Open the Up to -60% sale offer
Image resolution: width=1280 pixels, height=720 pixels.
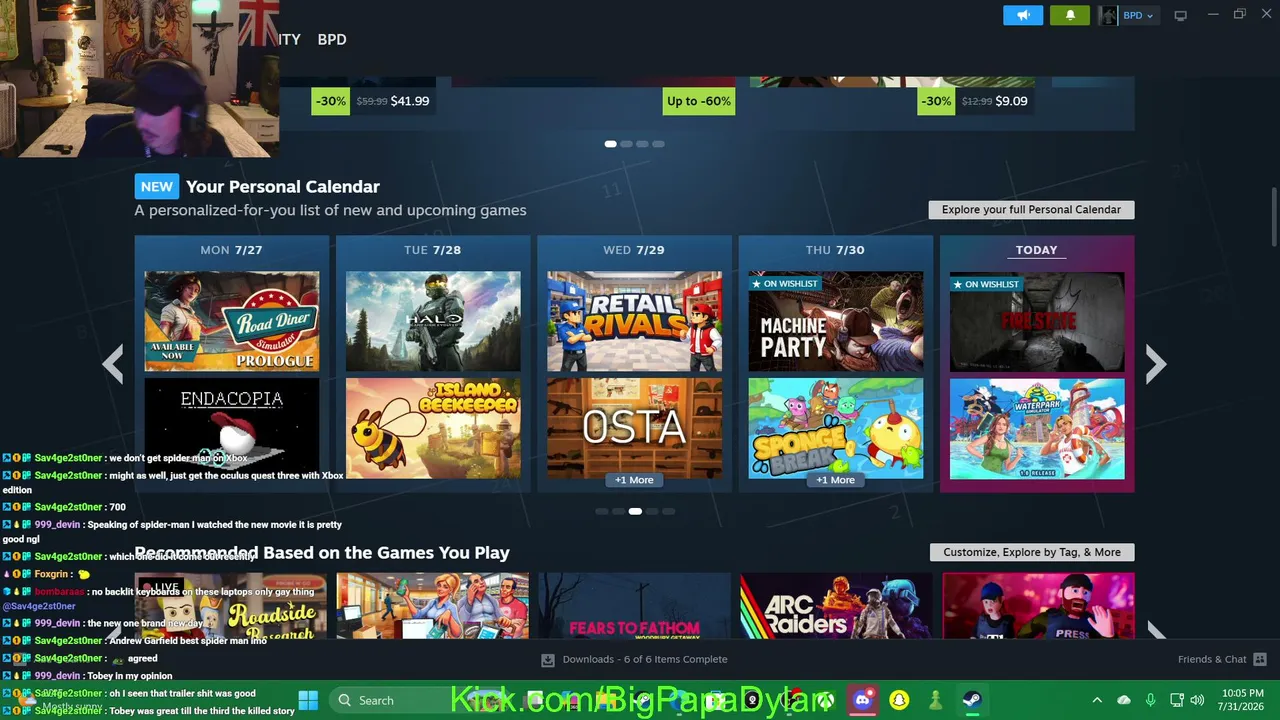699,101
